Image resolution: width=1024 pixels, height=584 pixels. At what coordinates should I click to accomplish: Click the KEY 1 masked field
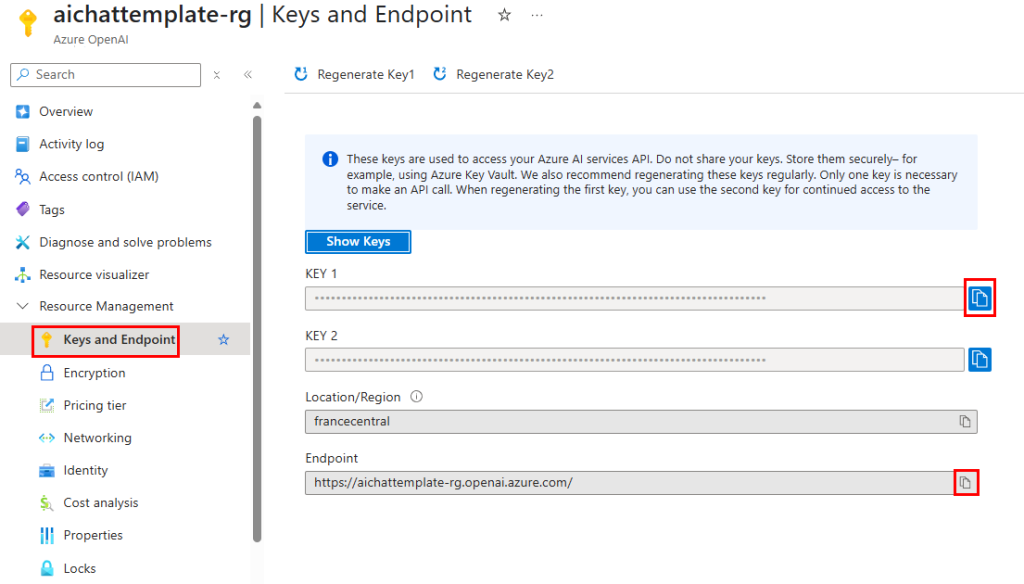pos(635,299)
